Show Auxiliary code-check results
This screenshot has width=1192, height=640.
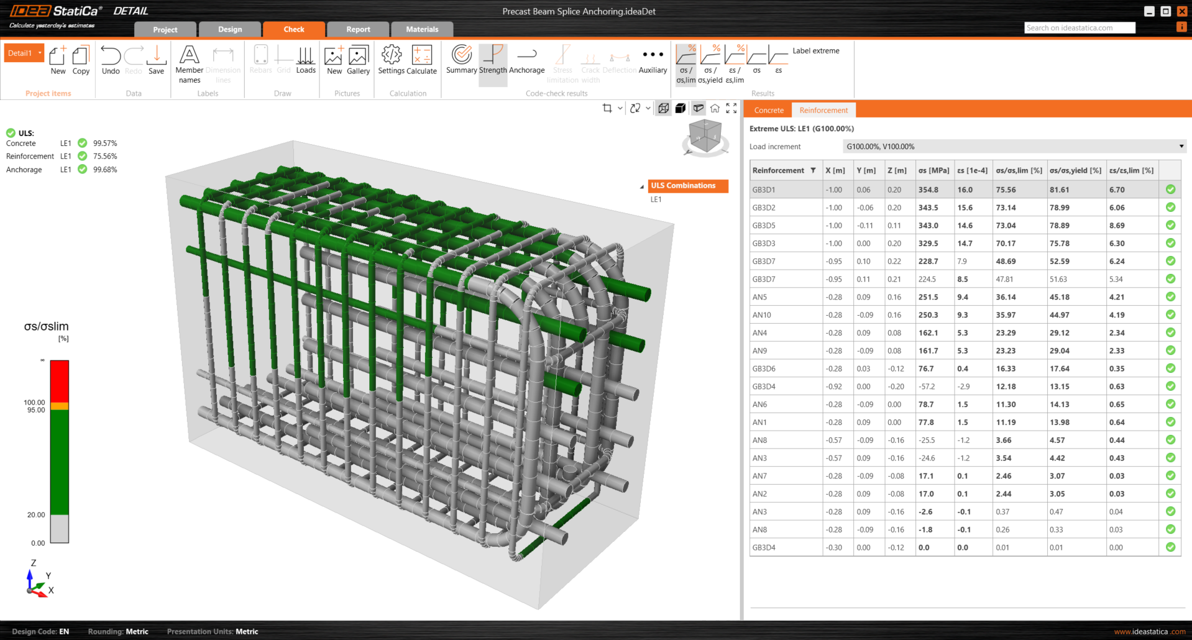click(x=652, y=59)
